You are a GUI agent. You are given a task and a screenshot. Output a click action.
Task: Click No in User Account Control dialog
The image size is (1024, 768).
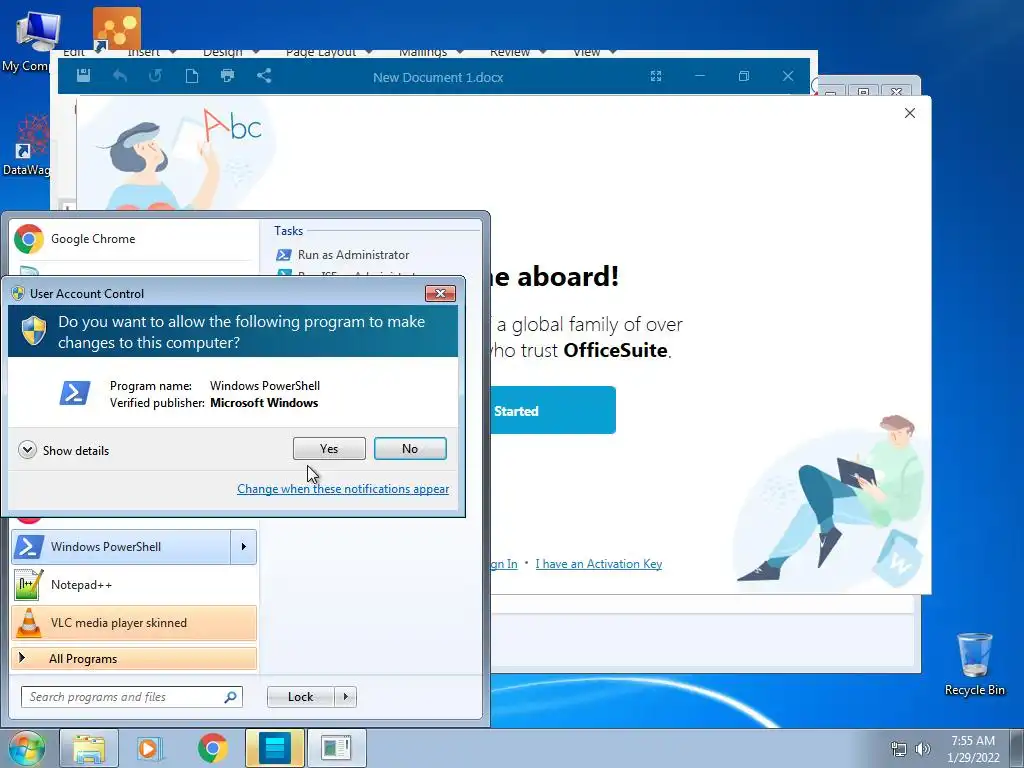(410, 449)
